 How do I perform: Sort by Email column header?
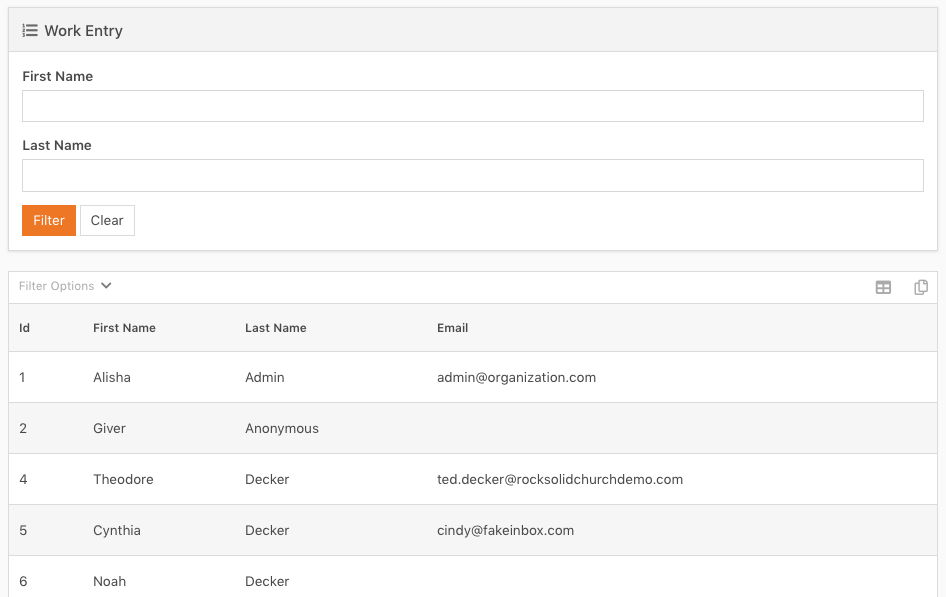pyautogui.click(x=452, y=327)
